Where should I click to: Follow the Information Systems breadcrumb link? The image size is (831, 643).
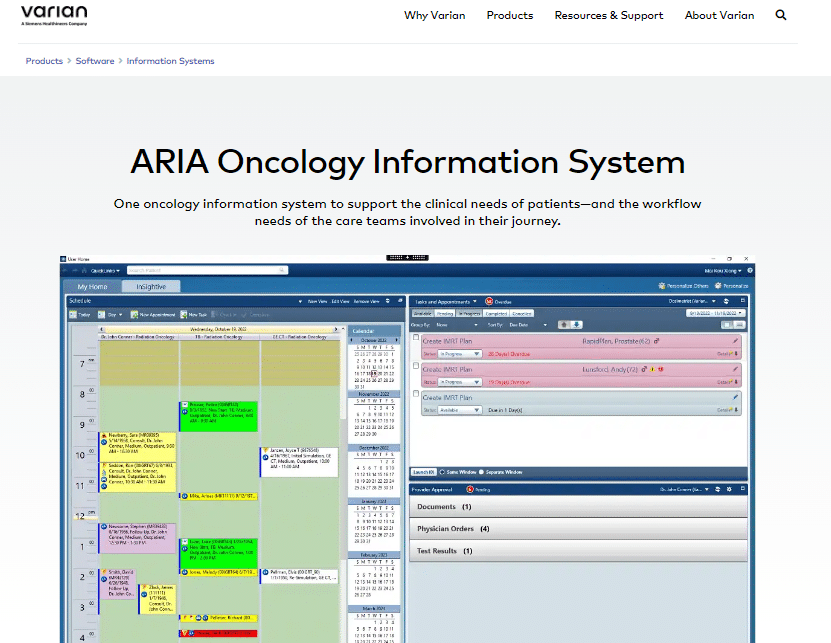coord(170,61)
